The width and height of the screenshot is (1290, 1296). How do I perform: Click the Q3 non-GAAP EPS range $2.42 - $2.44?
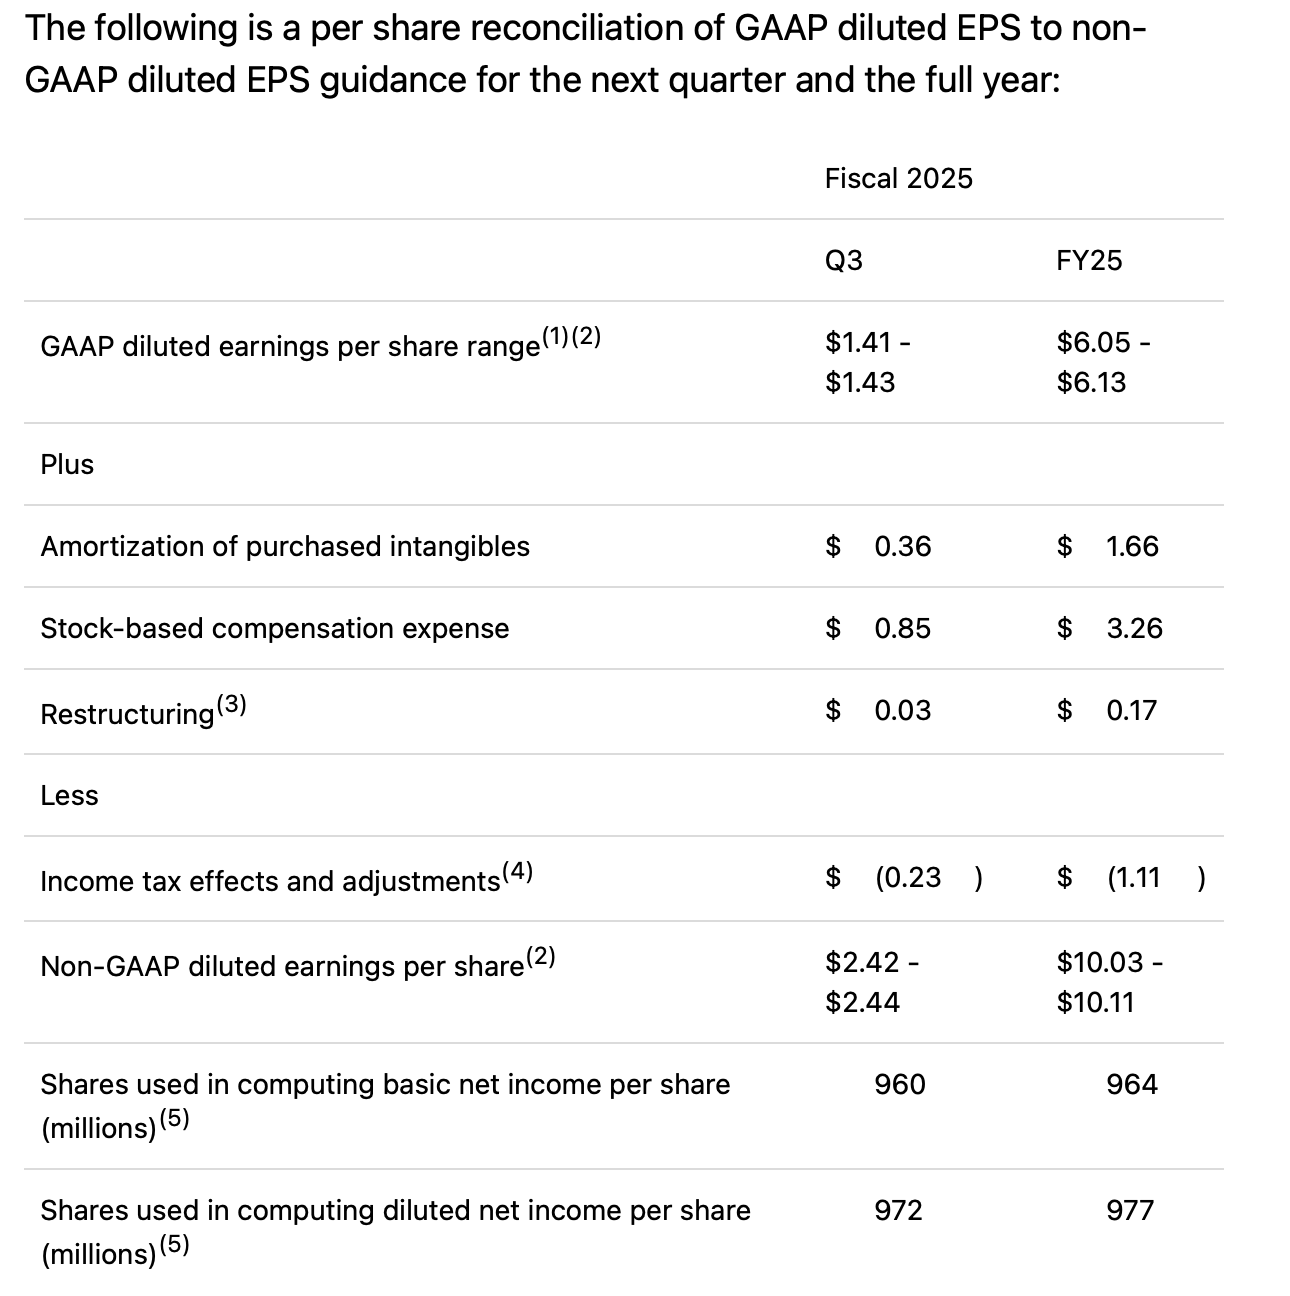(x=872, y=982)
